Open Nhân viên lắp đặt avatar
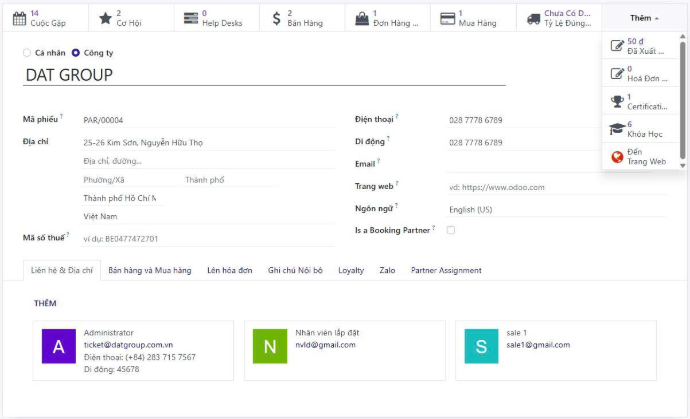The image size is (690, 419). (270, 346)
